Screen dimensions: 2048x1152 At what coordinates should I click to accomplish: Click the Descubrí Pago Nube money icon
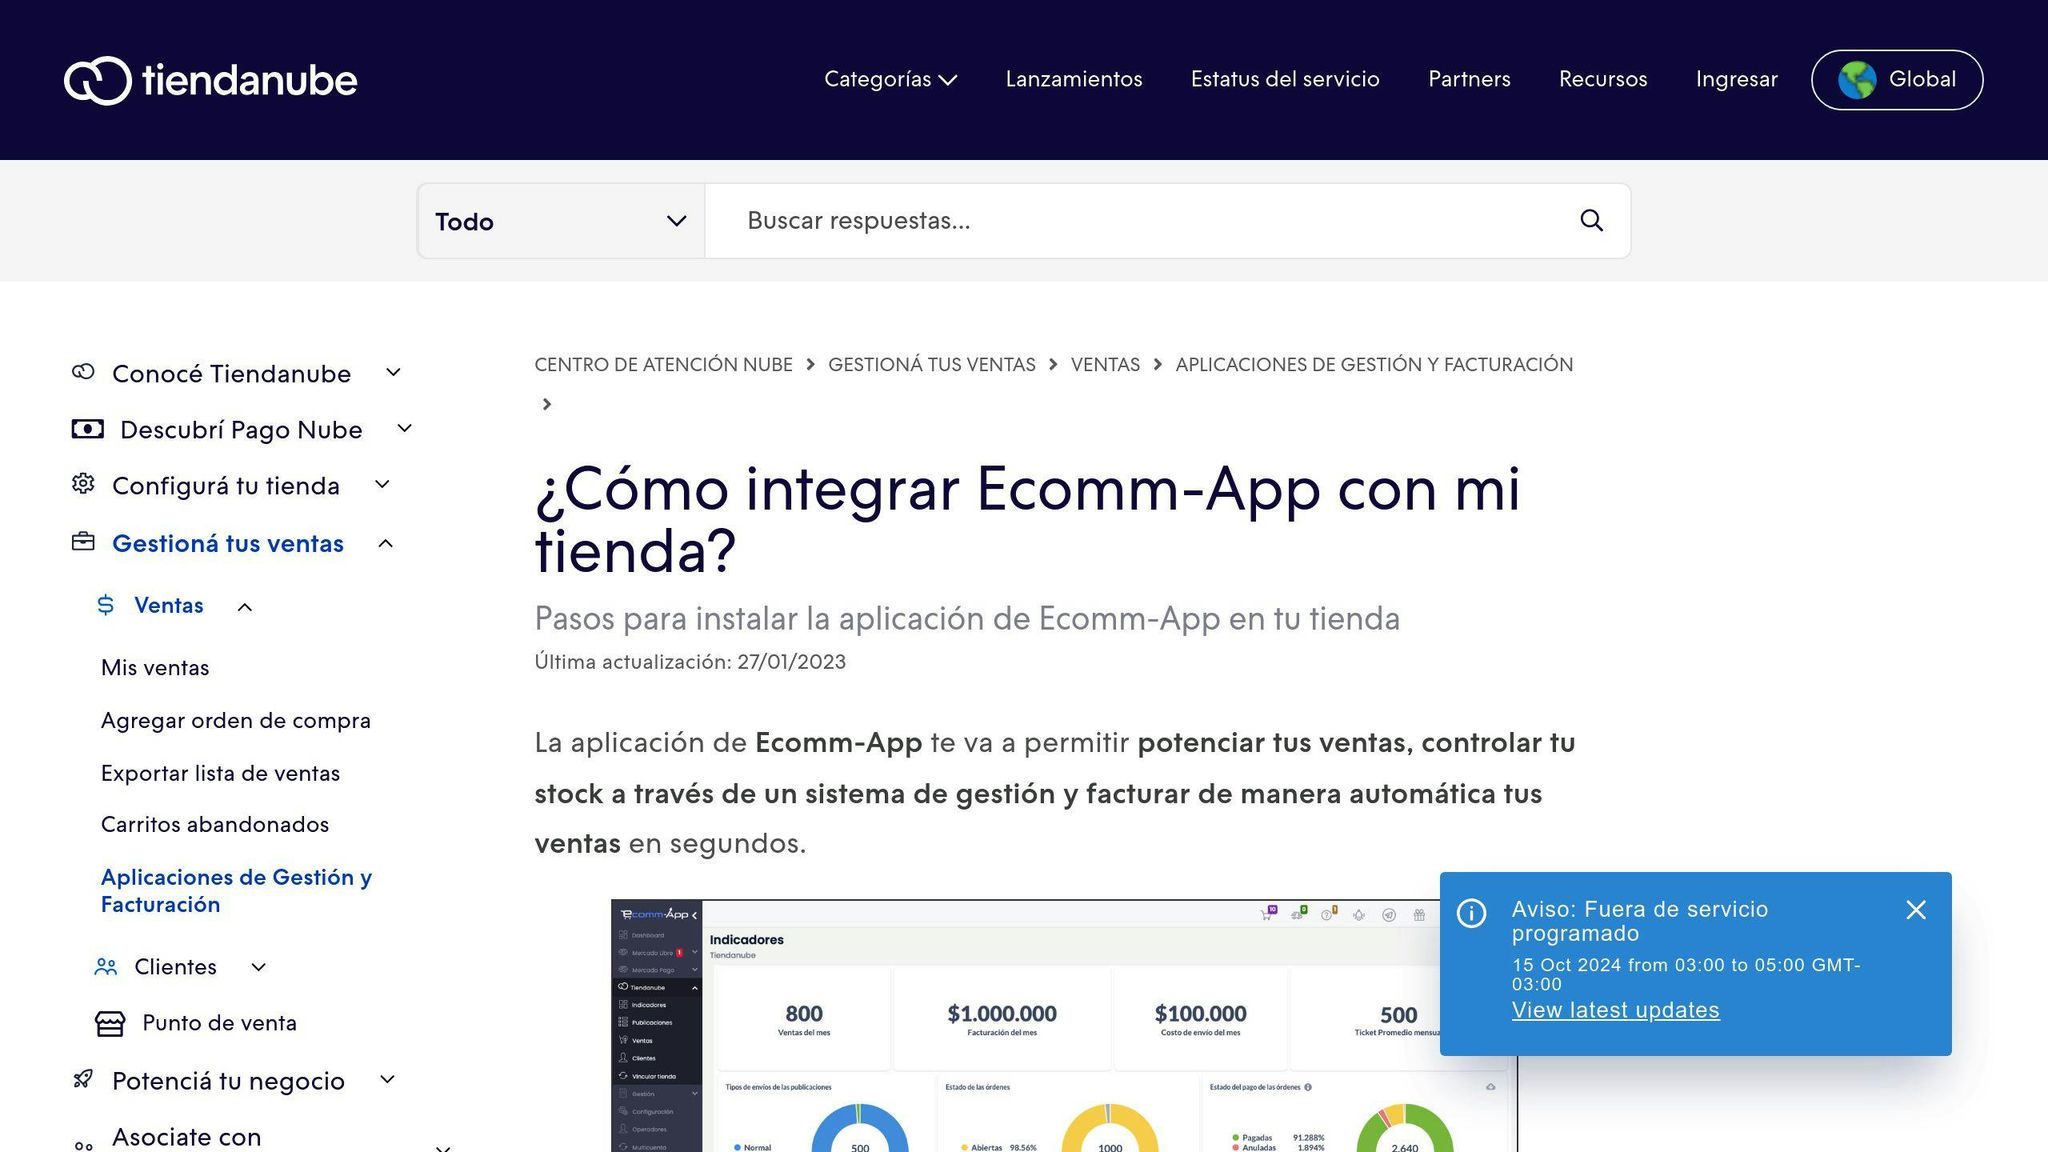click(x=88, y=429)
